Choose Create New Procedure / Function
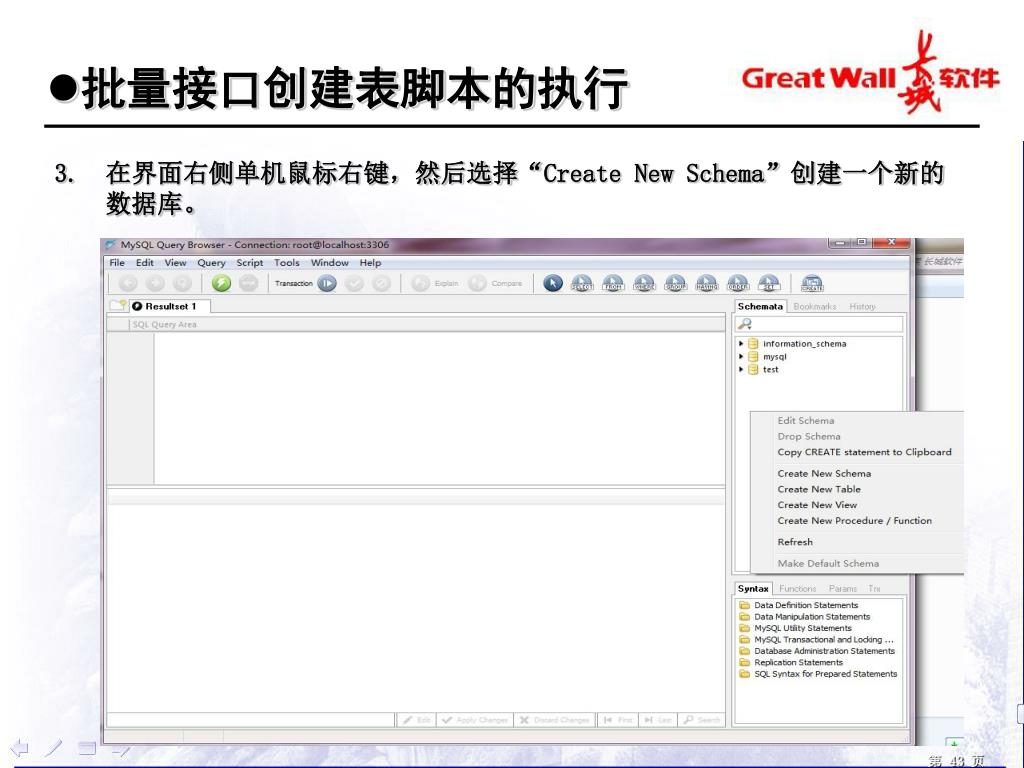 tap(857, 520)
